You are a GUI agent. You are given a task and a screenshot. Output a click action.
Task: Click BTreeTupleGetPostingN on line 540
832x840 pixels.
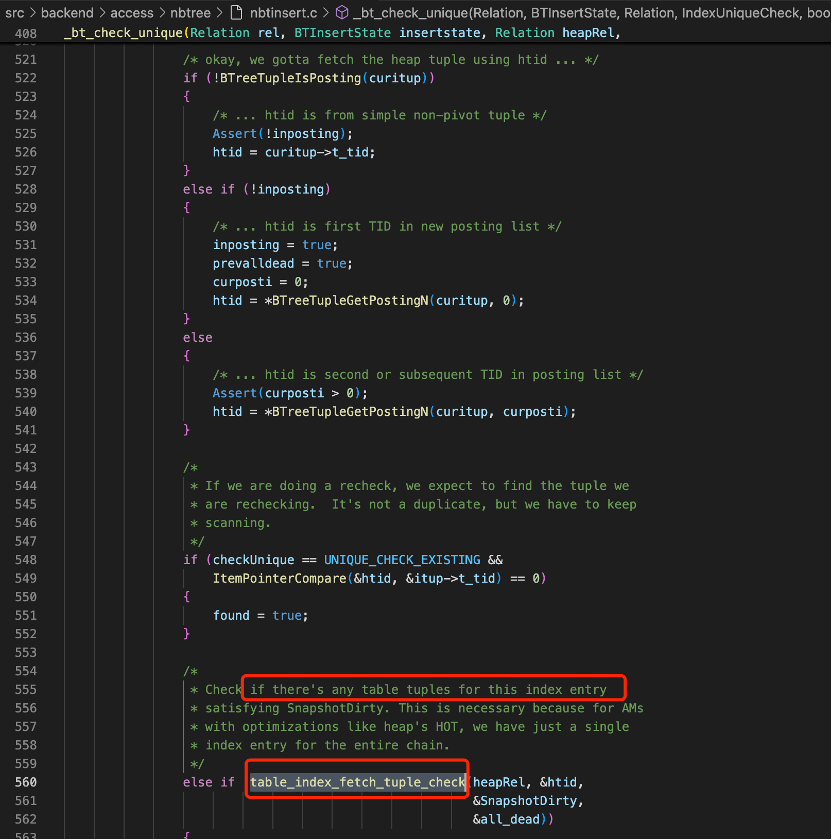[350, 412]
